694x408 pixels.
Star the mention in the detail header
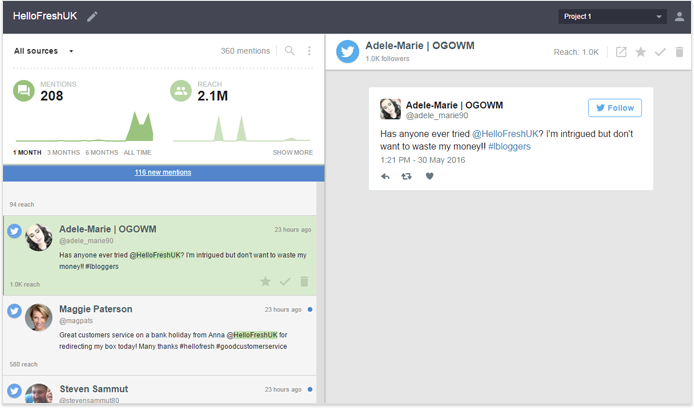[x=640, y=52]
